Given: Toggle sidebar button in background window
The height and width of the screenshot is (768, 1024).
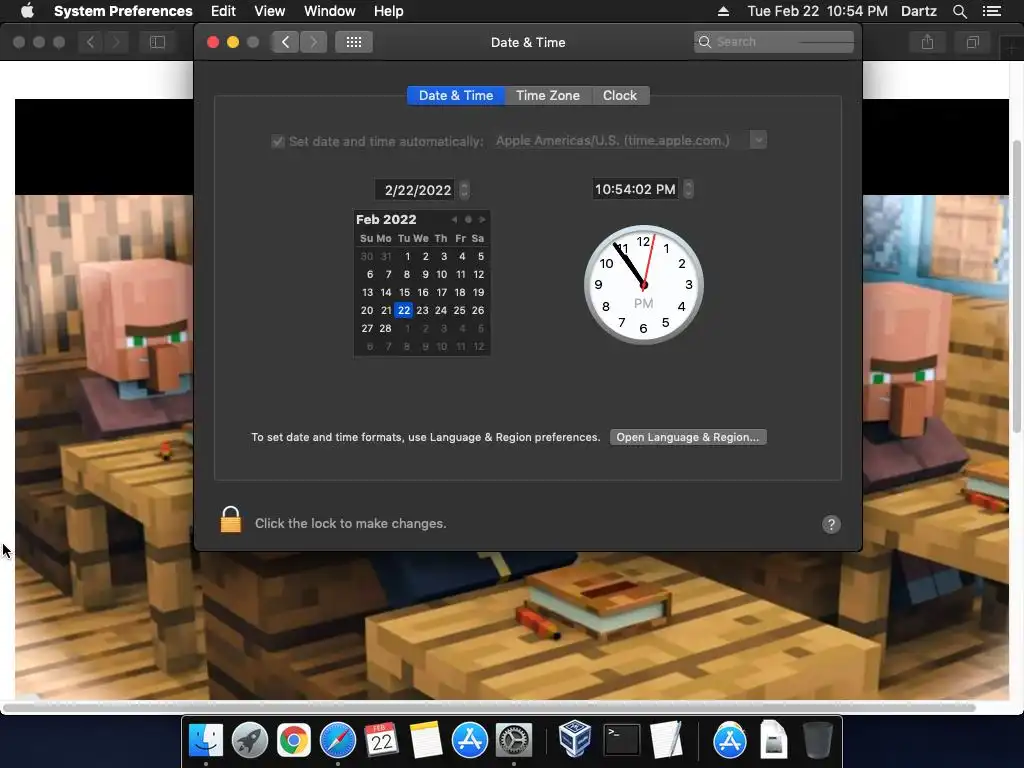Looking at the screenshot, I should (x=157, y=42).
